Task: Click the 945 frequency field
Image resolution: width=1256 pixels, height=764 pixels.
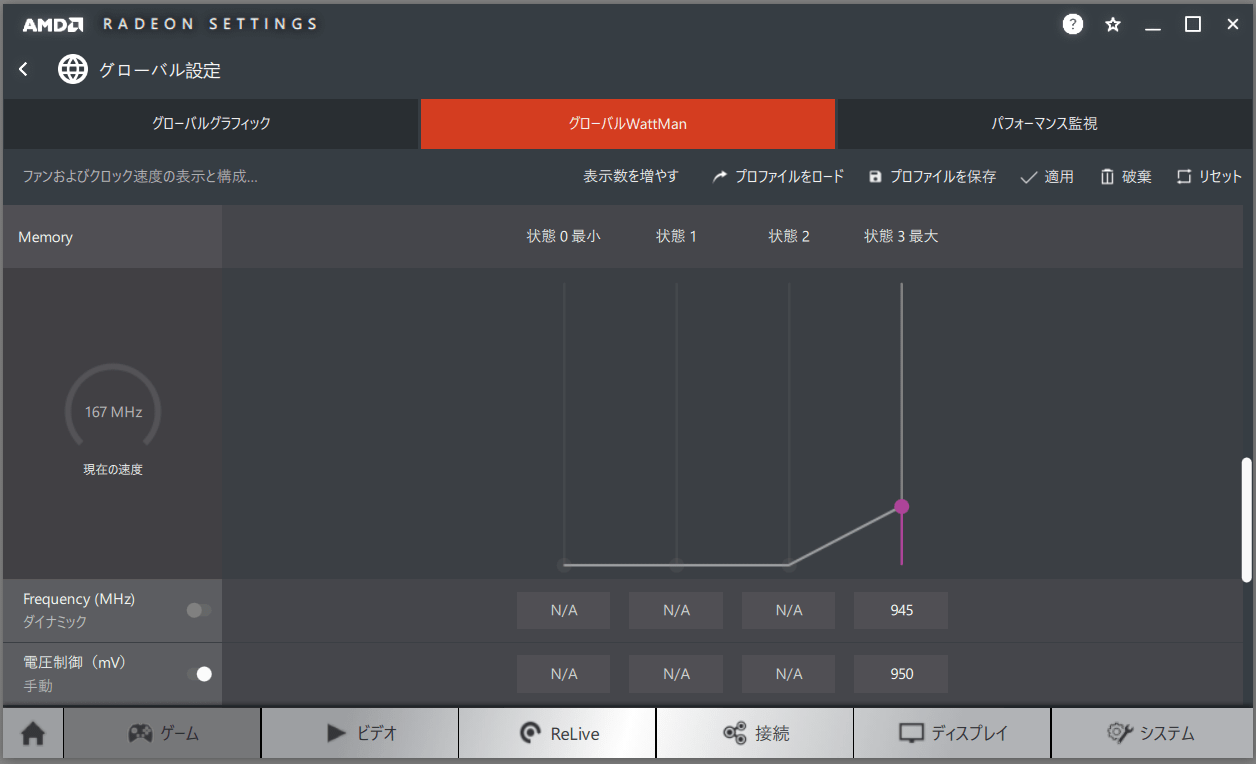Action: [901, 610]
